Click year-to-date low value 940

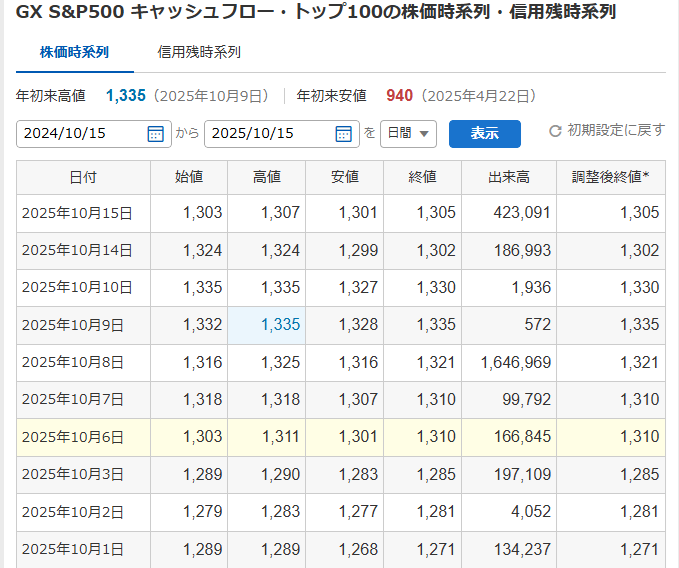click(x=399, y=96)
